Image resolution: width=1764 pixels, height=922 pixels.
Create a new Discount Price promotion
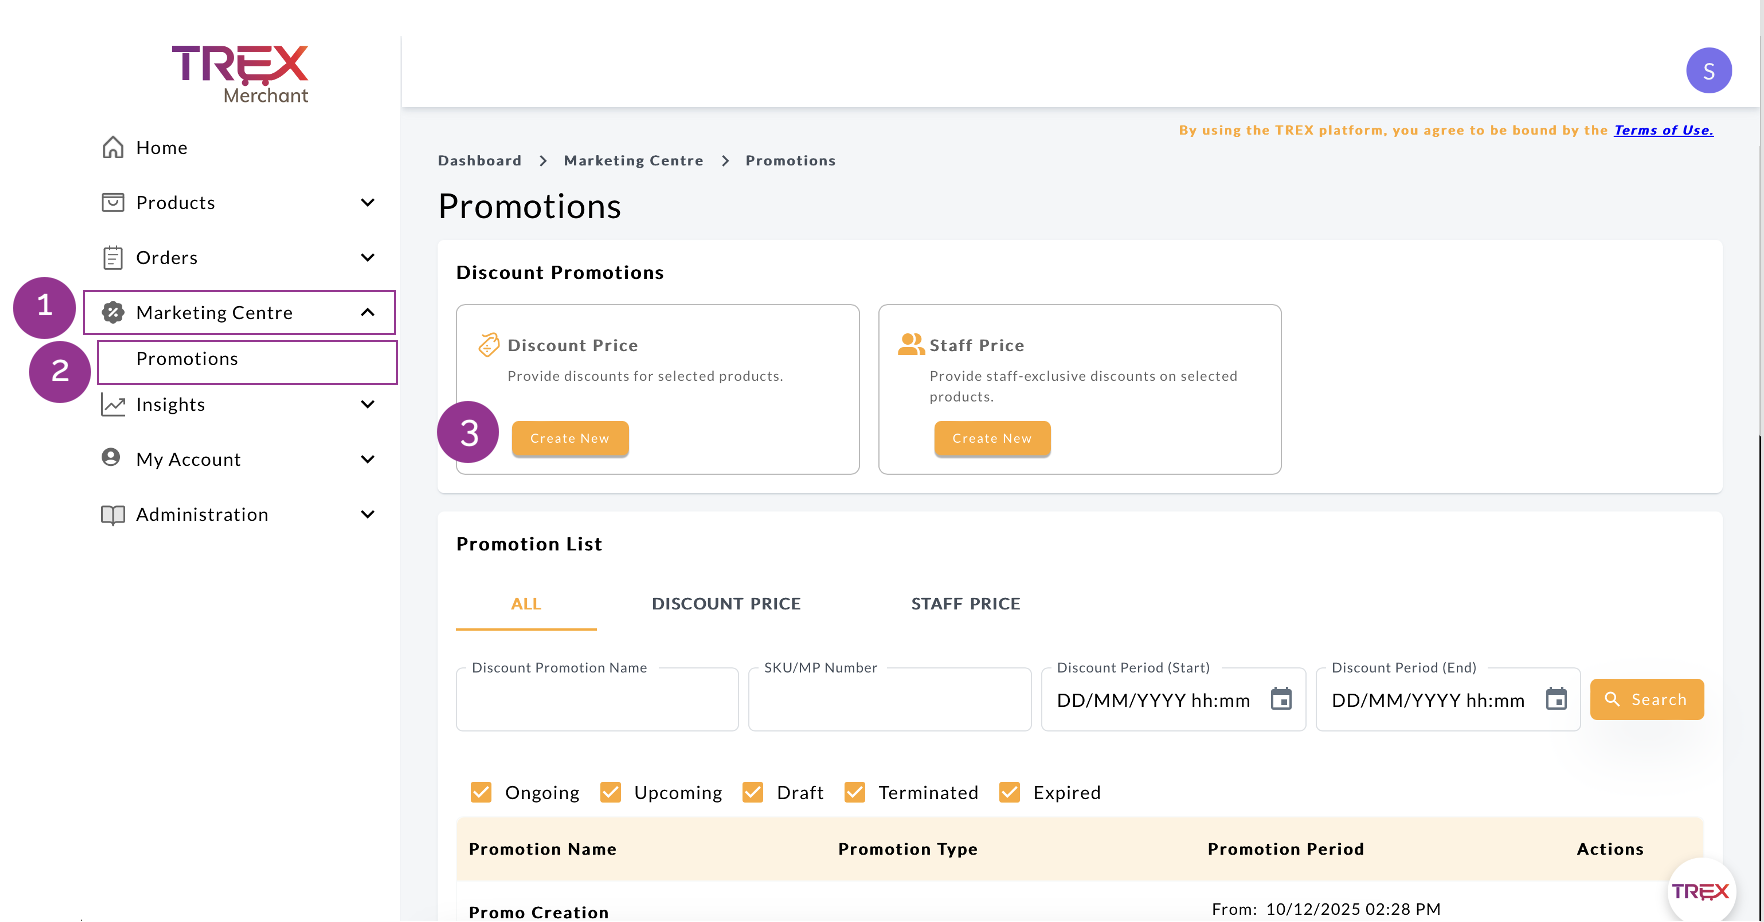[x=570, y=439]
